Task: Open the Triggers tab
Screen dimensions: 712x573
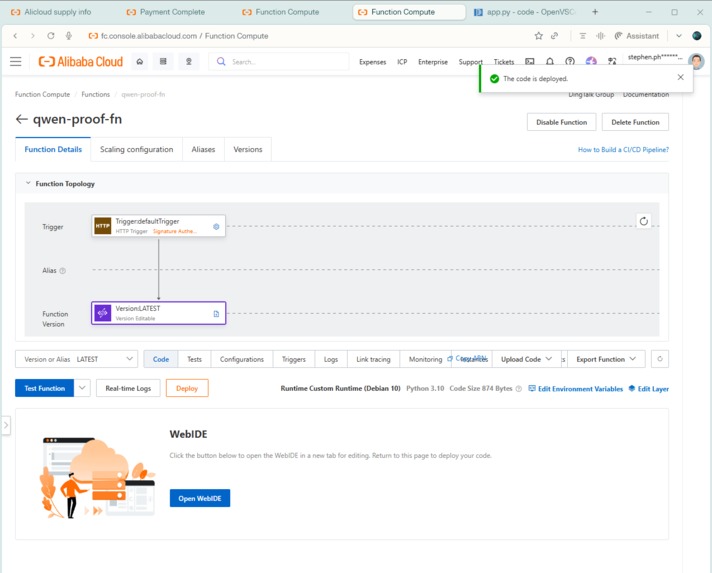Action: 294,359
